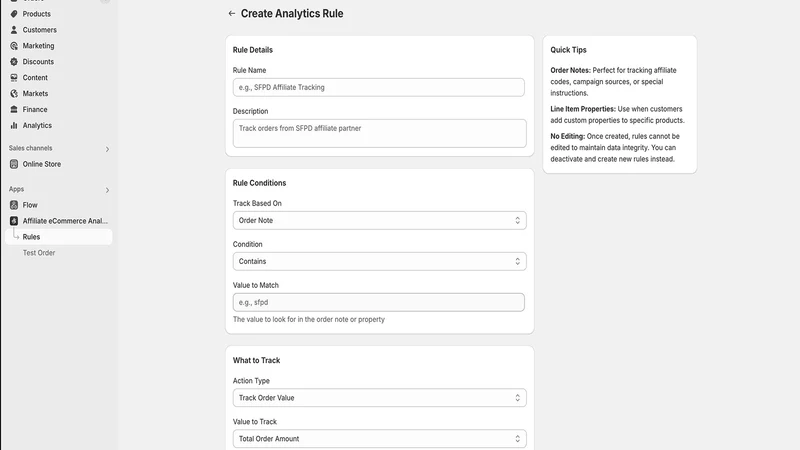Click the helper text under Value to Match

(309, 319)
